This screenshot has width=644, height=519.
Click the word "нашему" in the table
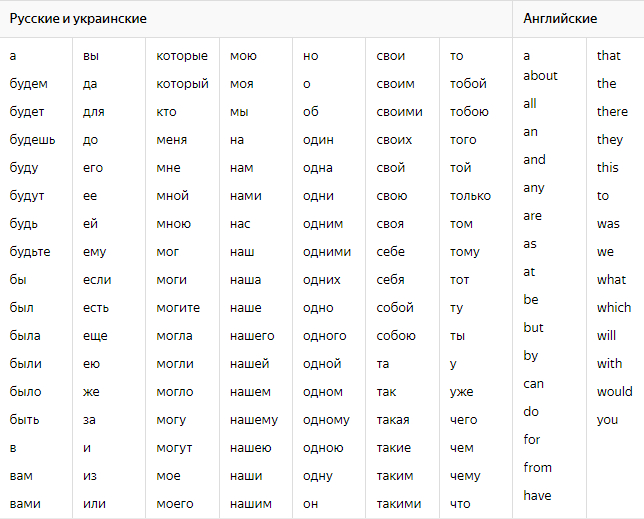click(254, 420)
